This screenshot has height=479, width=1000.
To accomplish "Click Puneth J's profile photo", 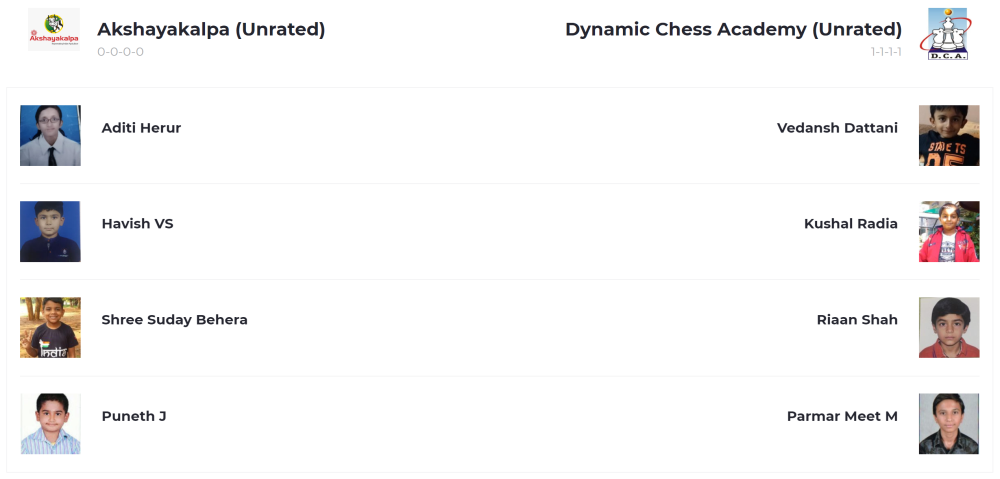I will 50,423.
